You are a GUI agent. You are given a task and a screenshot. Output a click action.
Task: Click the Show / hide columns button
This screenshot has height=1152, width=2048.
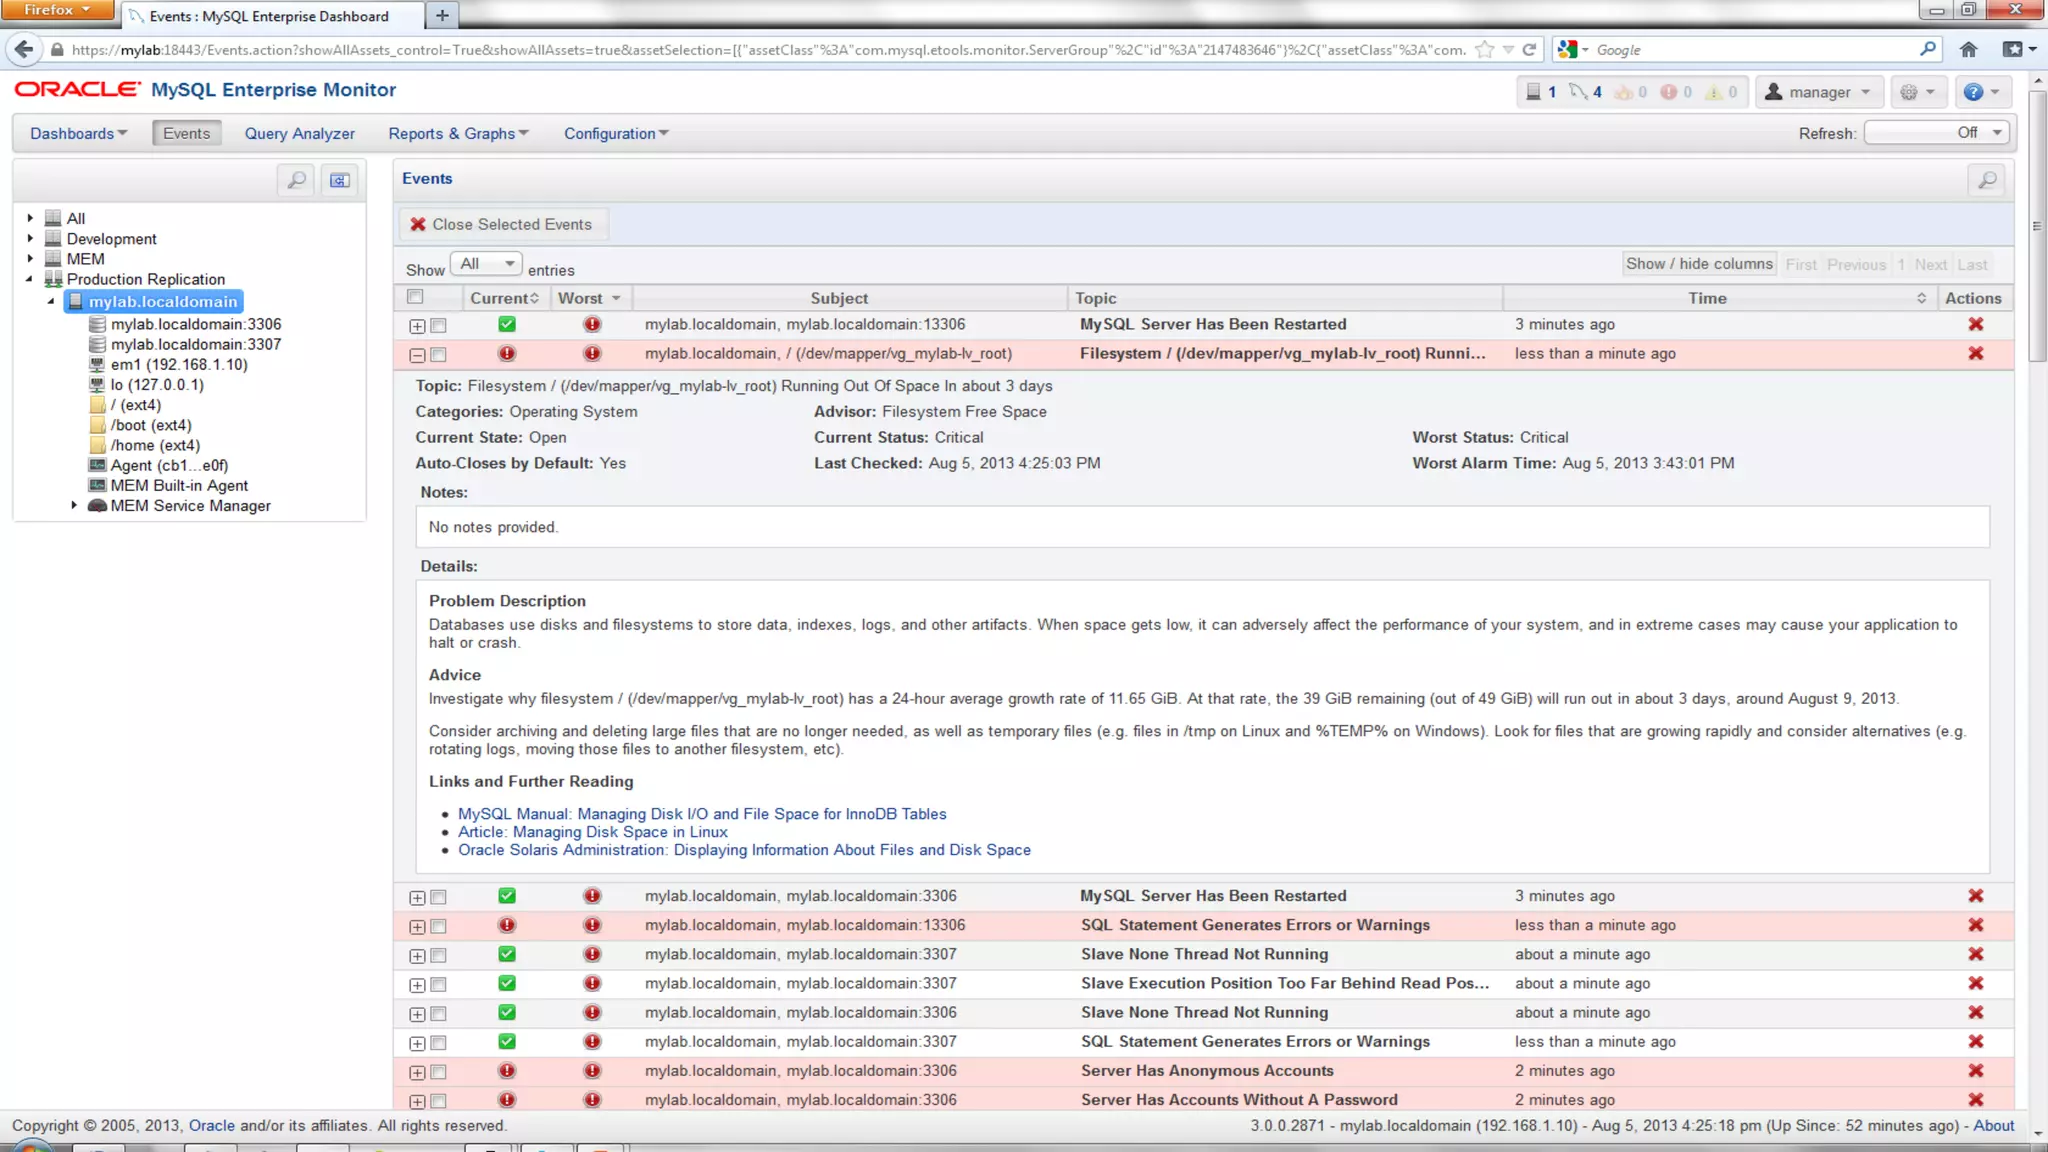[x=1699, y=264]
